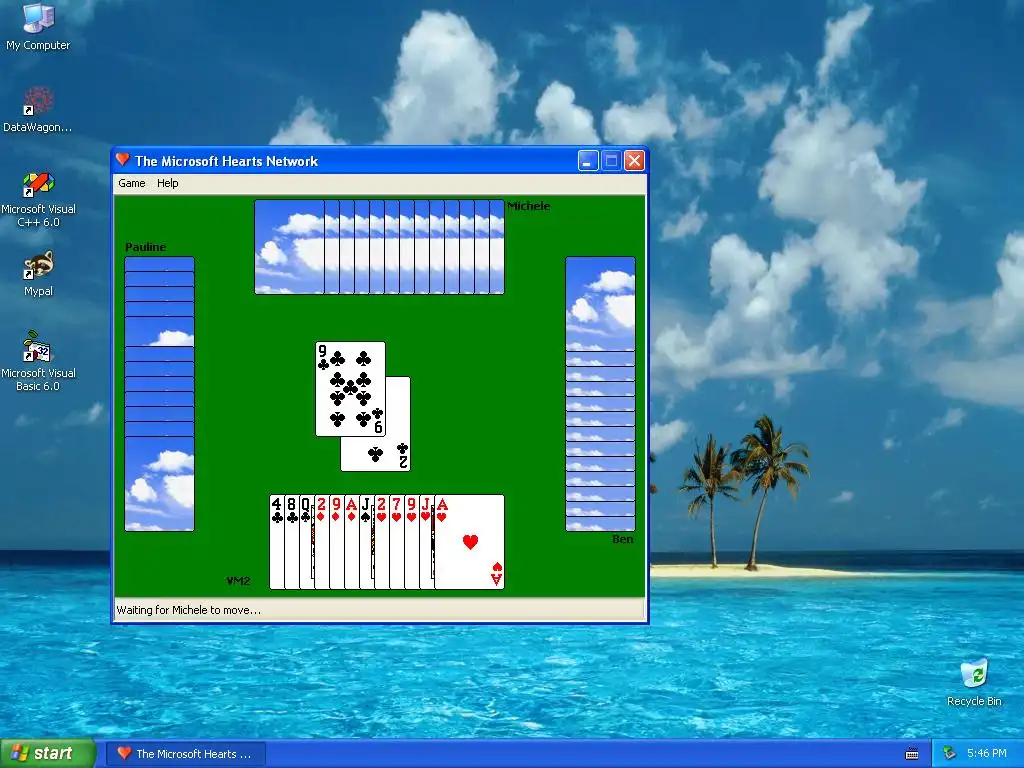Viewport: 1024px width, 768px height.
Task: Choose the Jack of spades card
Action: point(367,542)
